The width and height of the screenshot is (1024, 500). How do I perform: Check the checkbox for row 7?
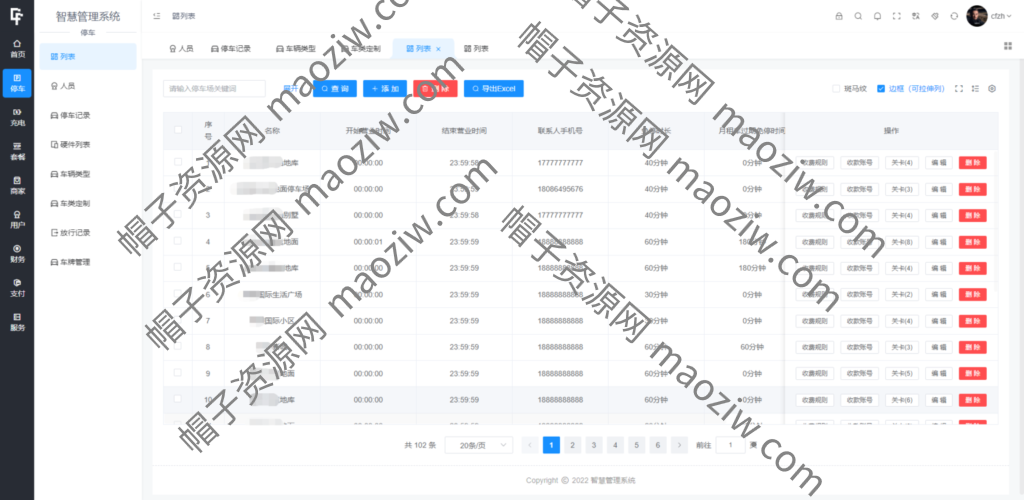(178, 320)
